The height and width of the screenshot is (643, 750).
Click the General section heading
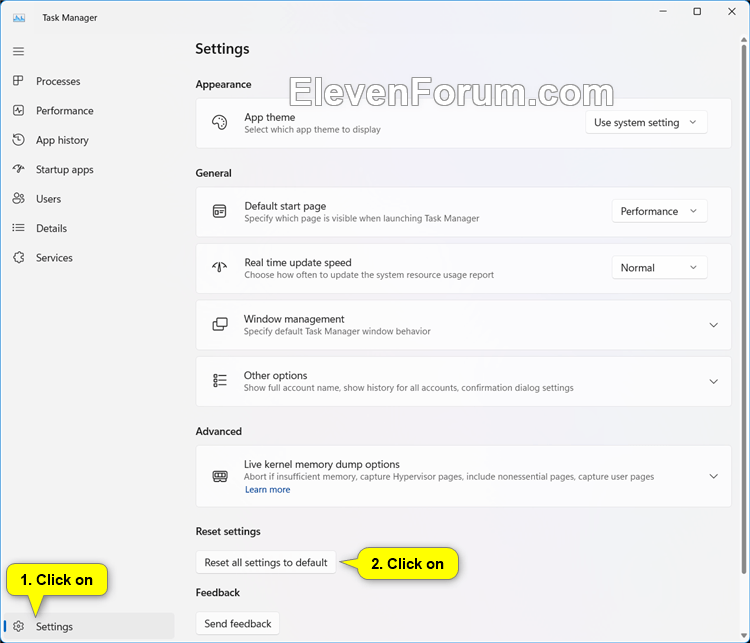pyautogui.click(x=213, y=173)
